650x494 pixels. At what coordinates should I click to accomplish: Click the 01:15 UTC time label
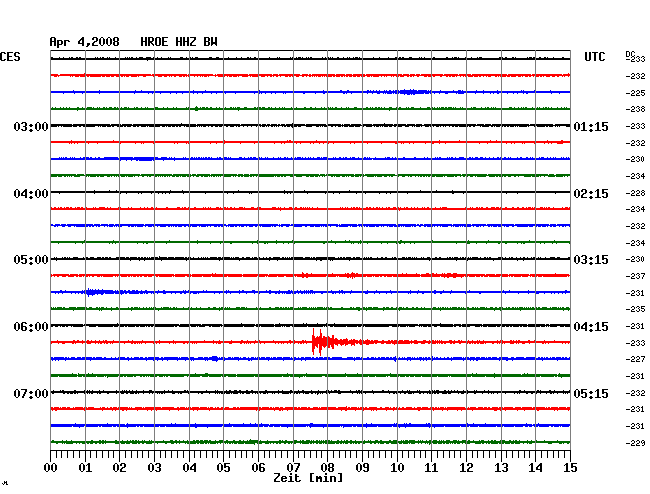(591, 126)
